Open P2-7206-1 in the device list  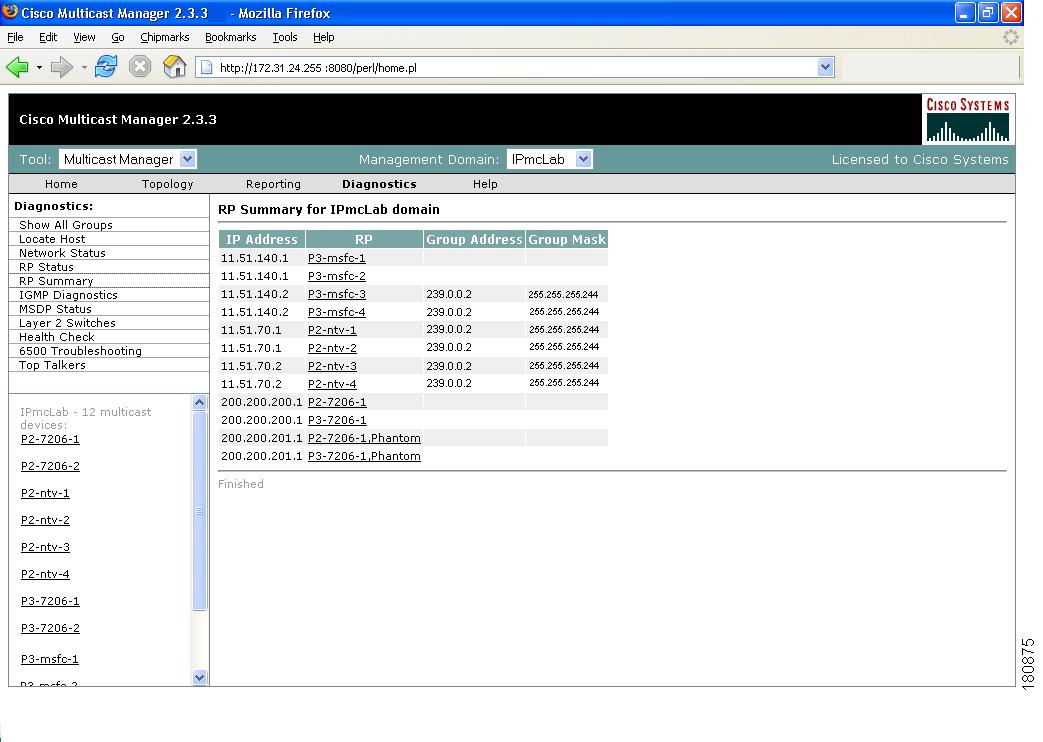coord(50,439)
